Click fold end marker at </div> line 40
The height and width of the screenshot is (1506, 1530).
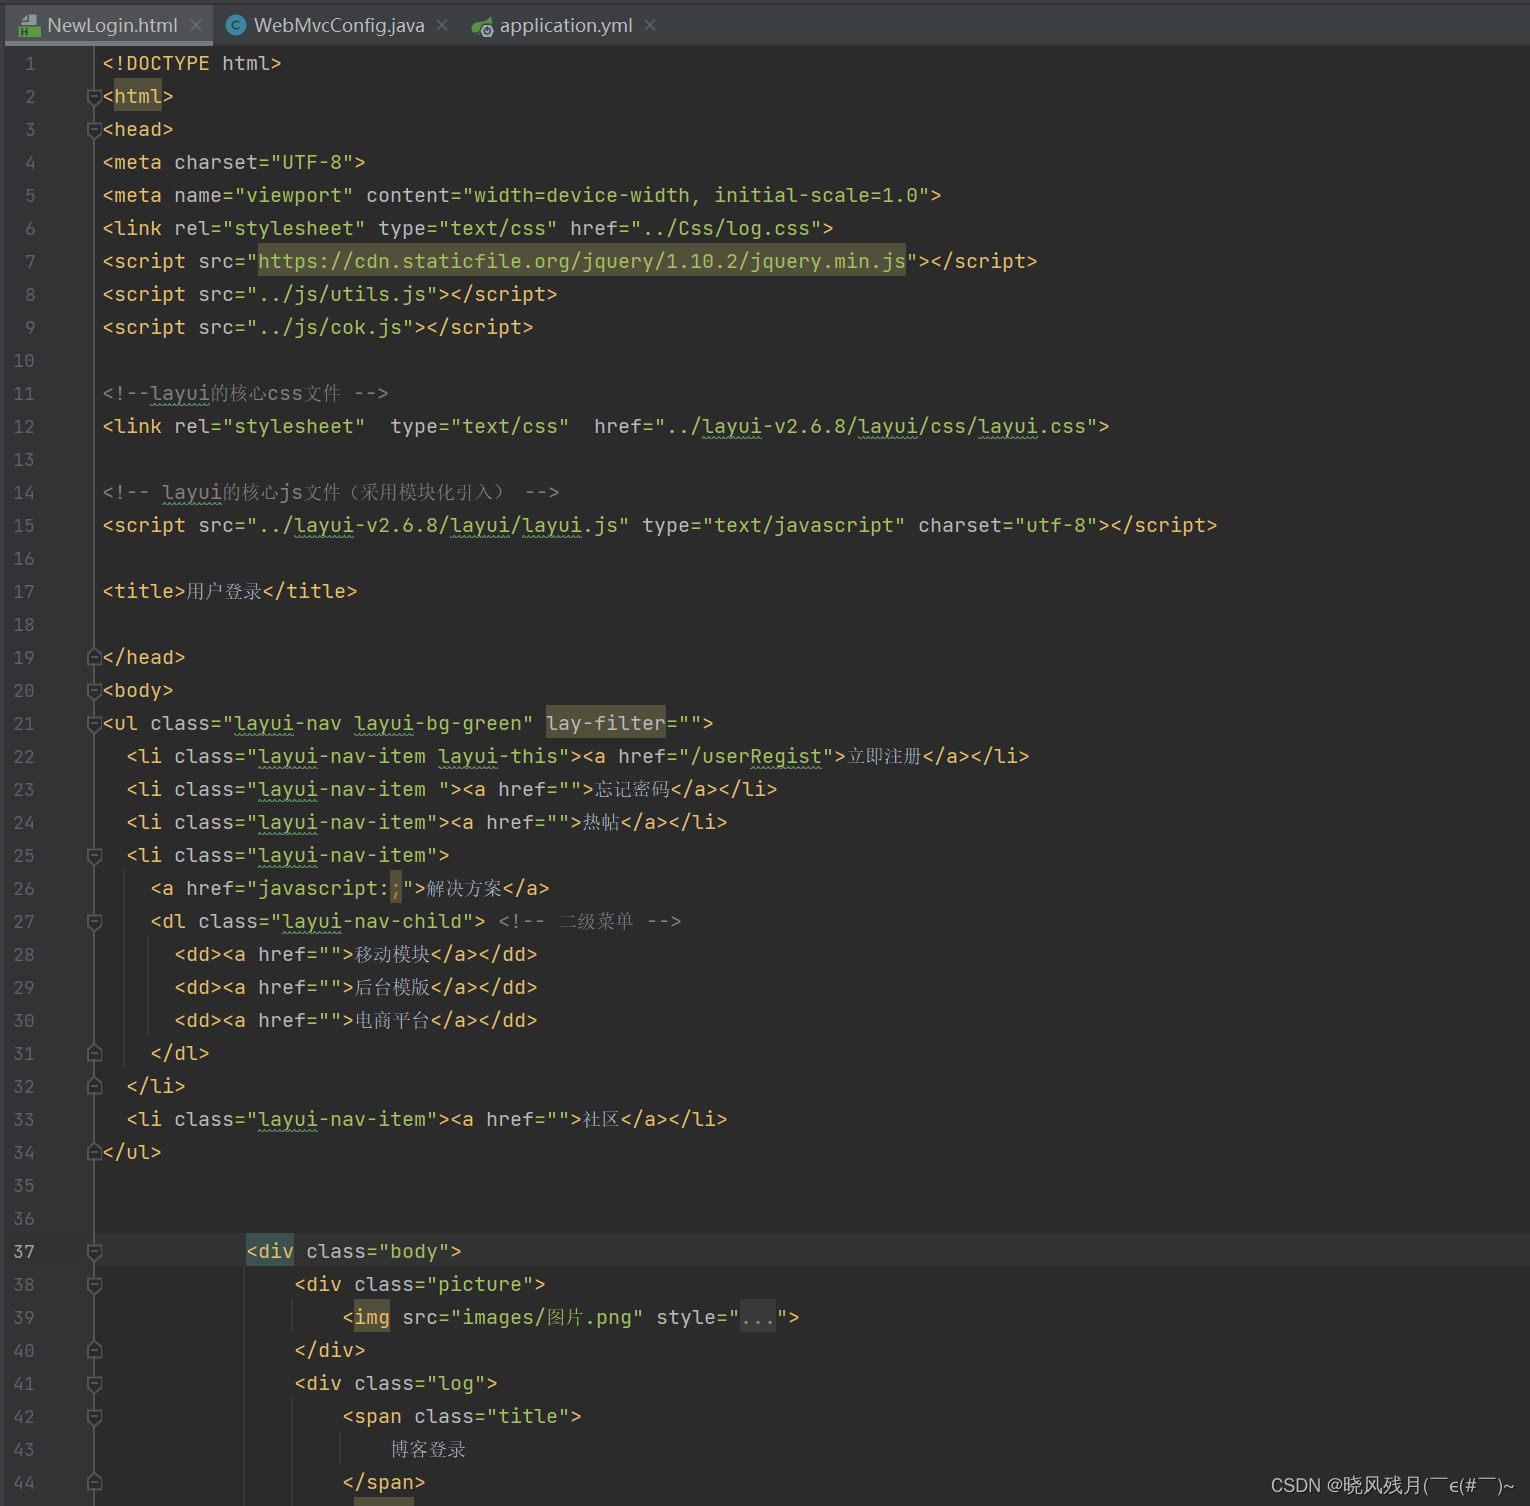pyautogui.click(x=94, y=1351)
